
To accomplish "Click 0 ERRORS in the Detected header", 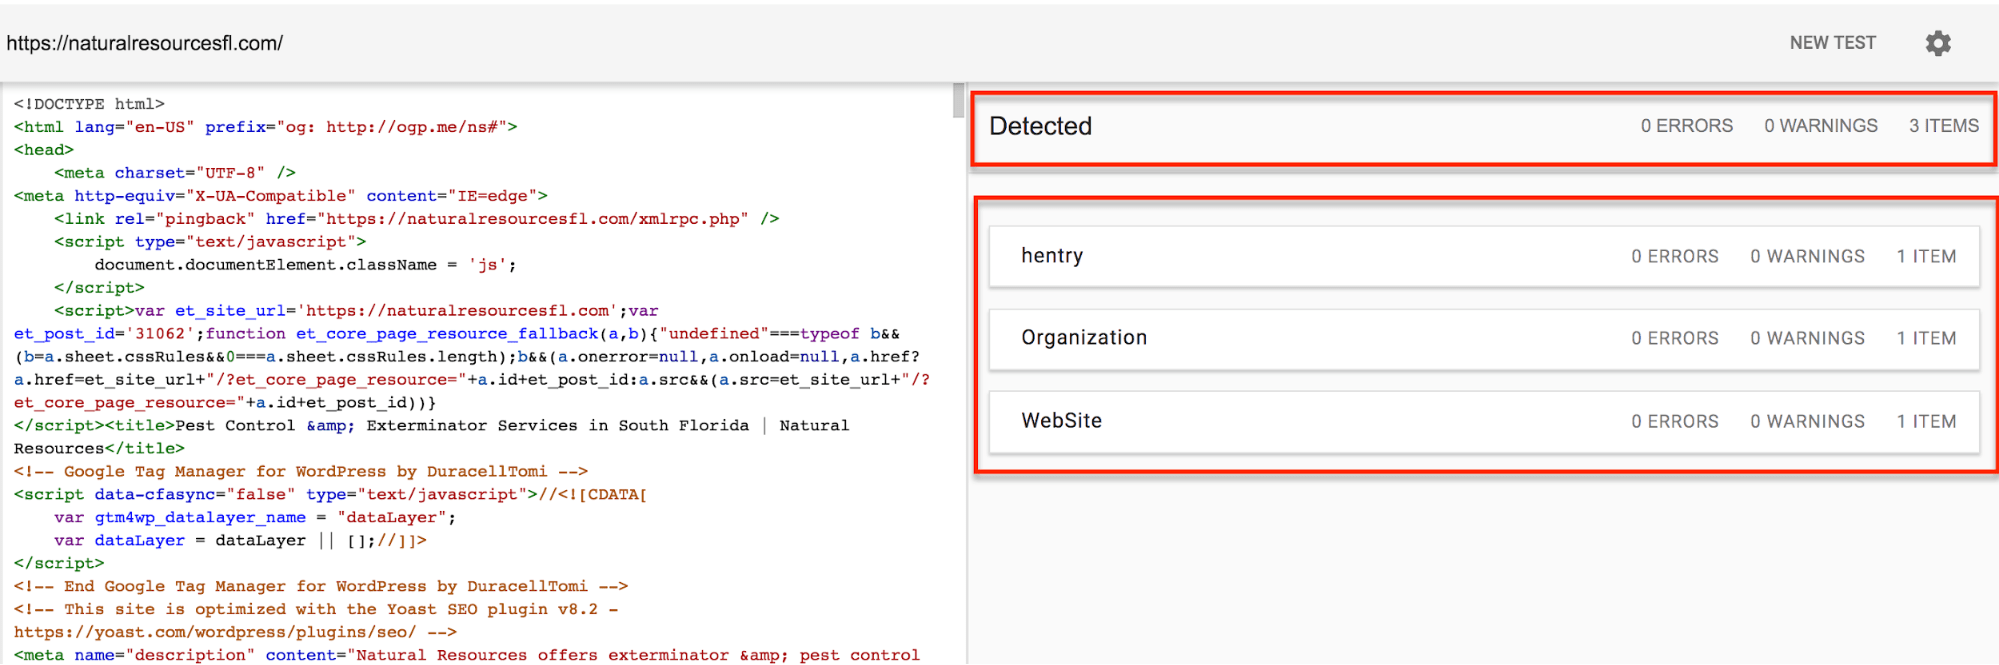I will pos(1686,126).
